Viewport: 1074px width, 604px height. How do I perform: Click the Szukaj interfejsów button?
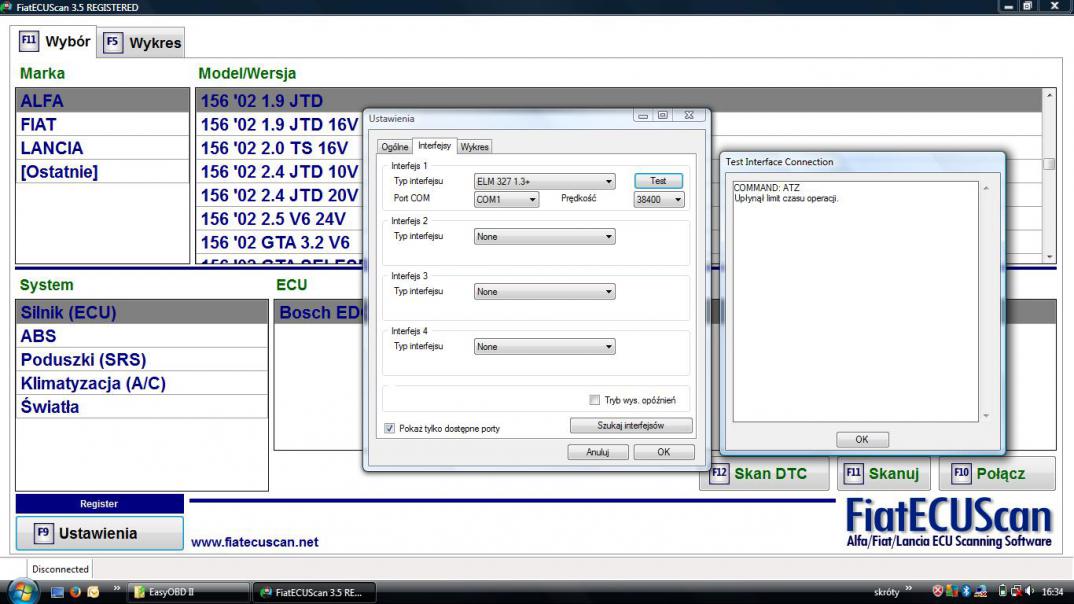click(x=631, y=426)
